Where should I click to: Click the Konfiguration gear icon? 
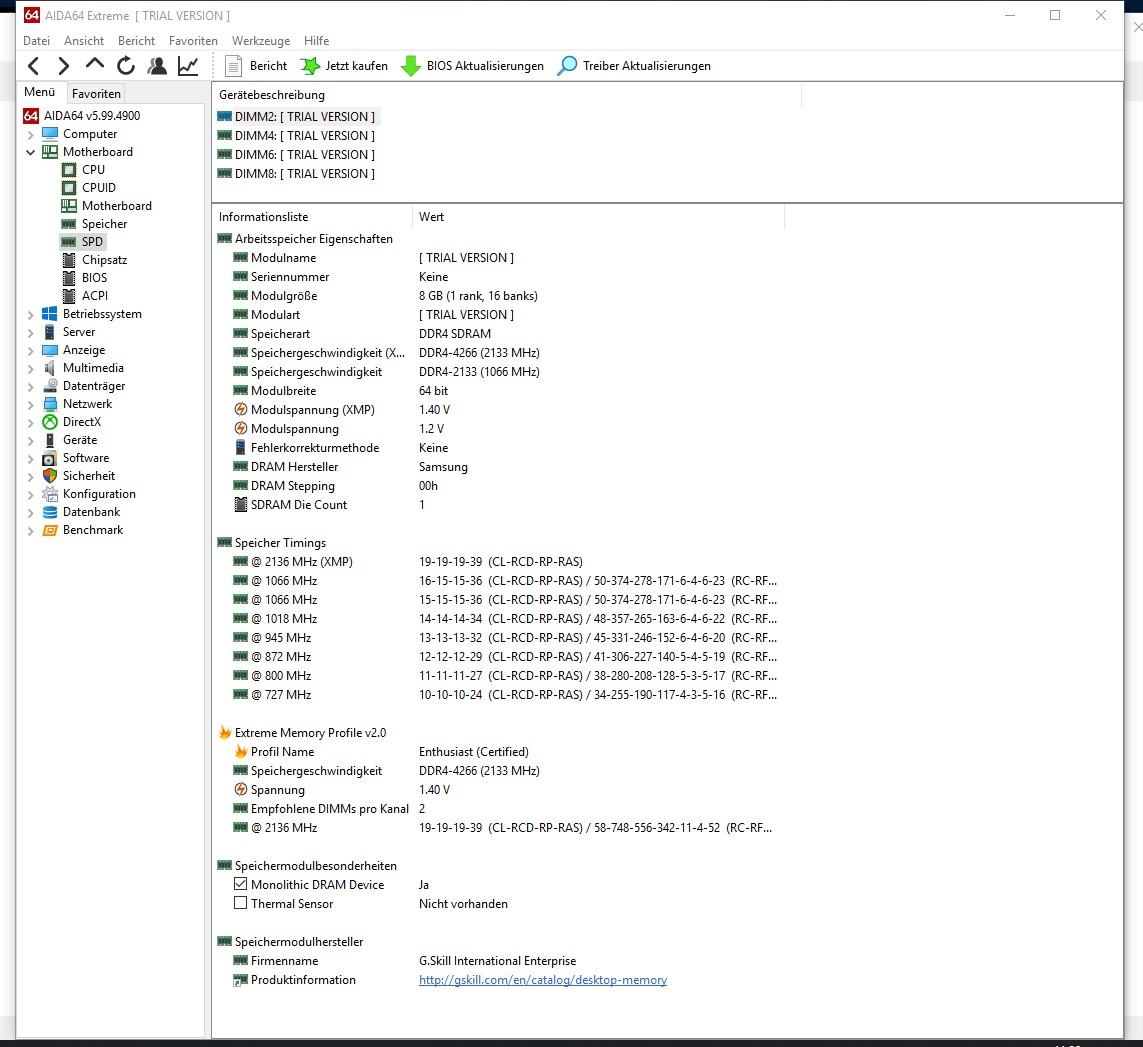pyautogui.click(x=50, y=494)
